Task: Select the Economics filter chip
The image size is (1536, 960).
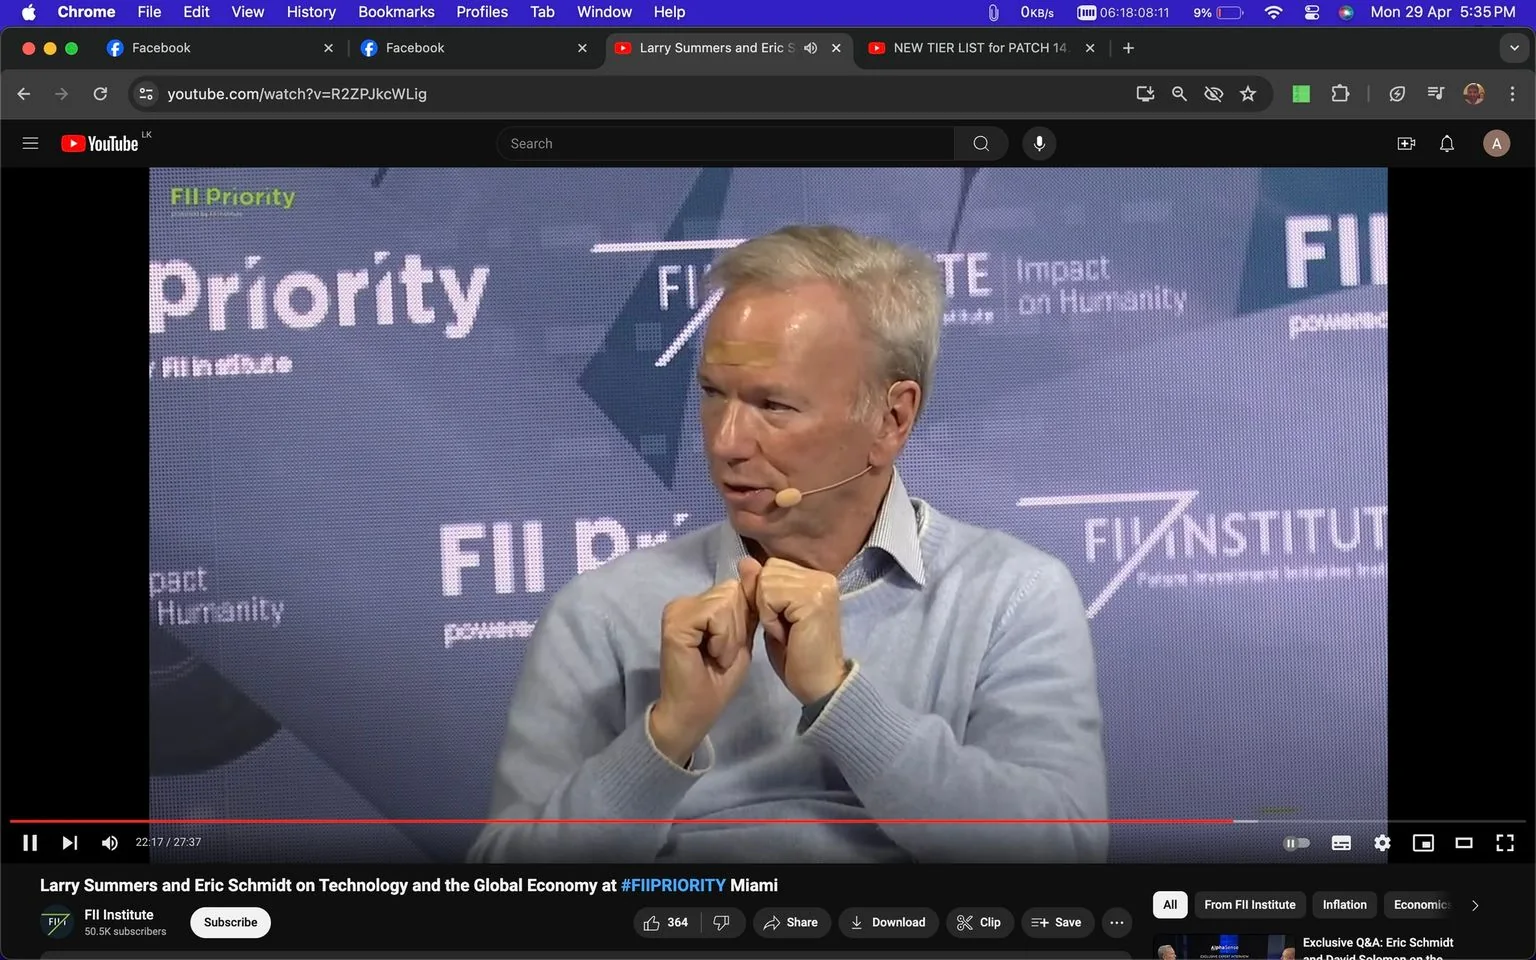Action: click(x=1420, y=904)
